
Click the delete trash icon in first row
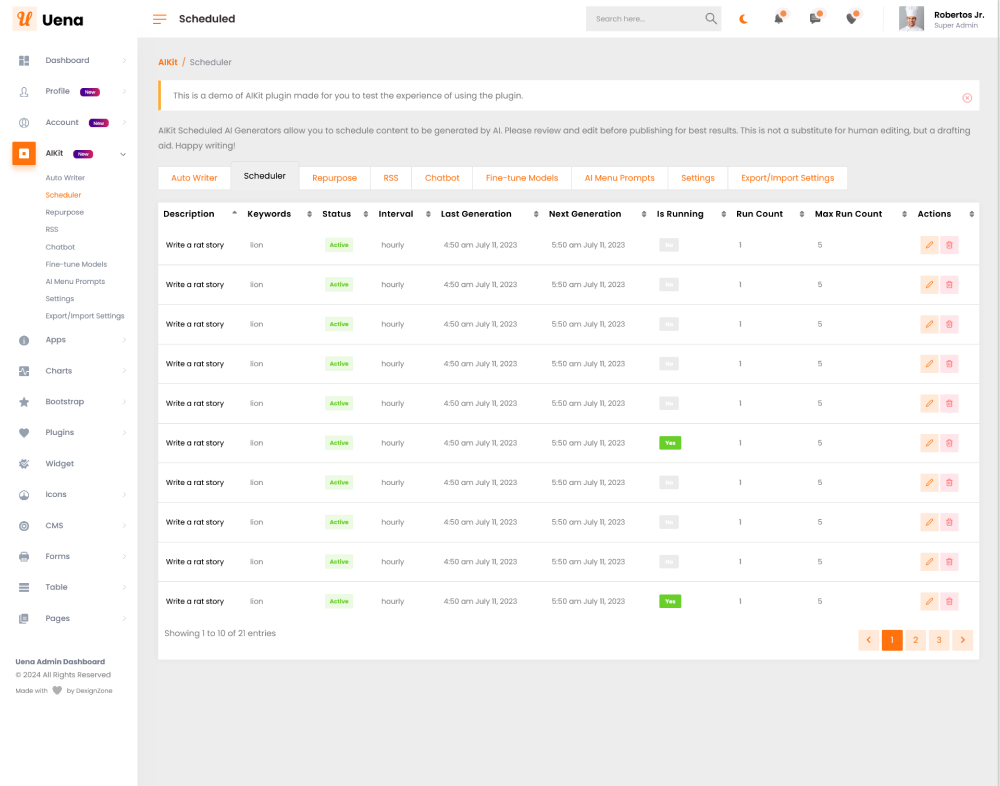949,245
